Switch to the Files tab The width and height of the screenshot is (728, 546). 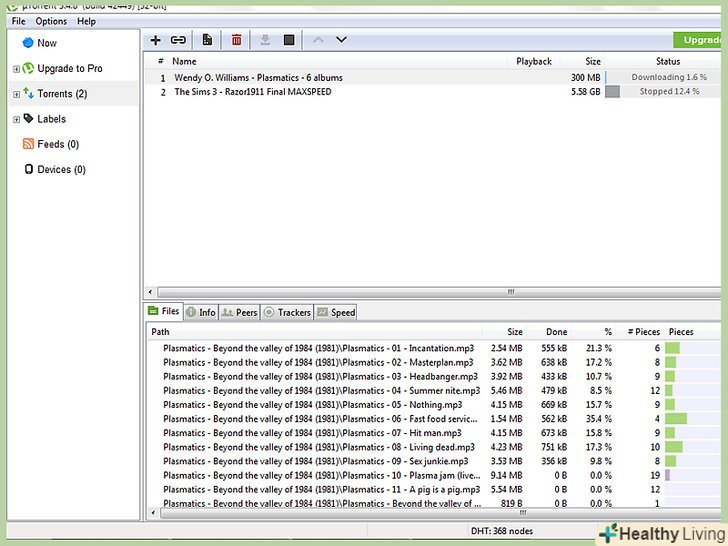click(164, 311)
